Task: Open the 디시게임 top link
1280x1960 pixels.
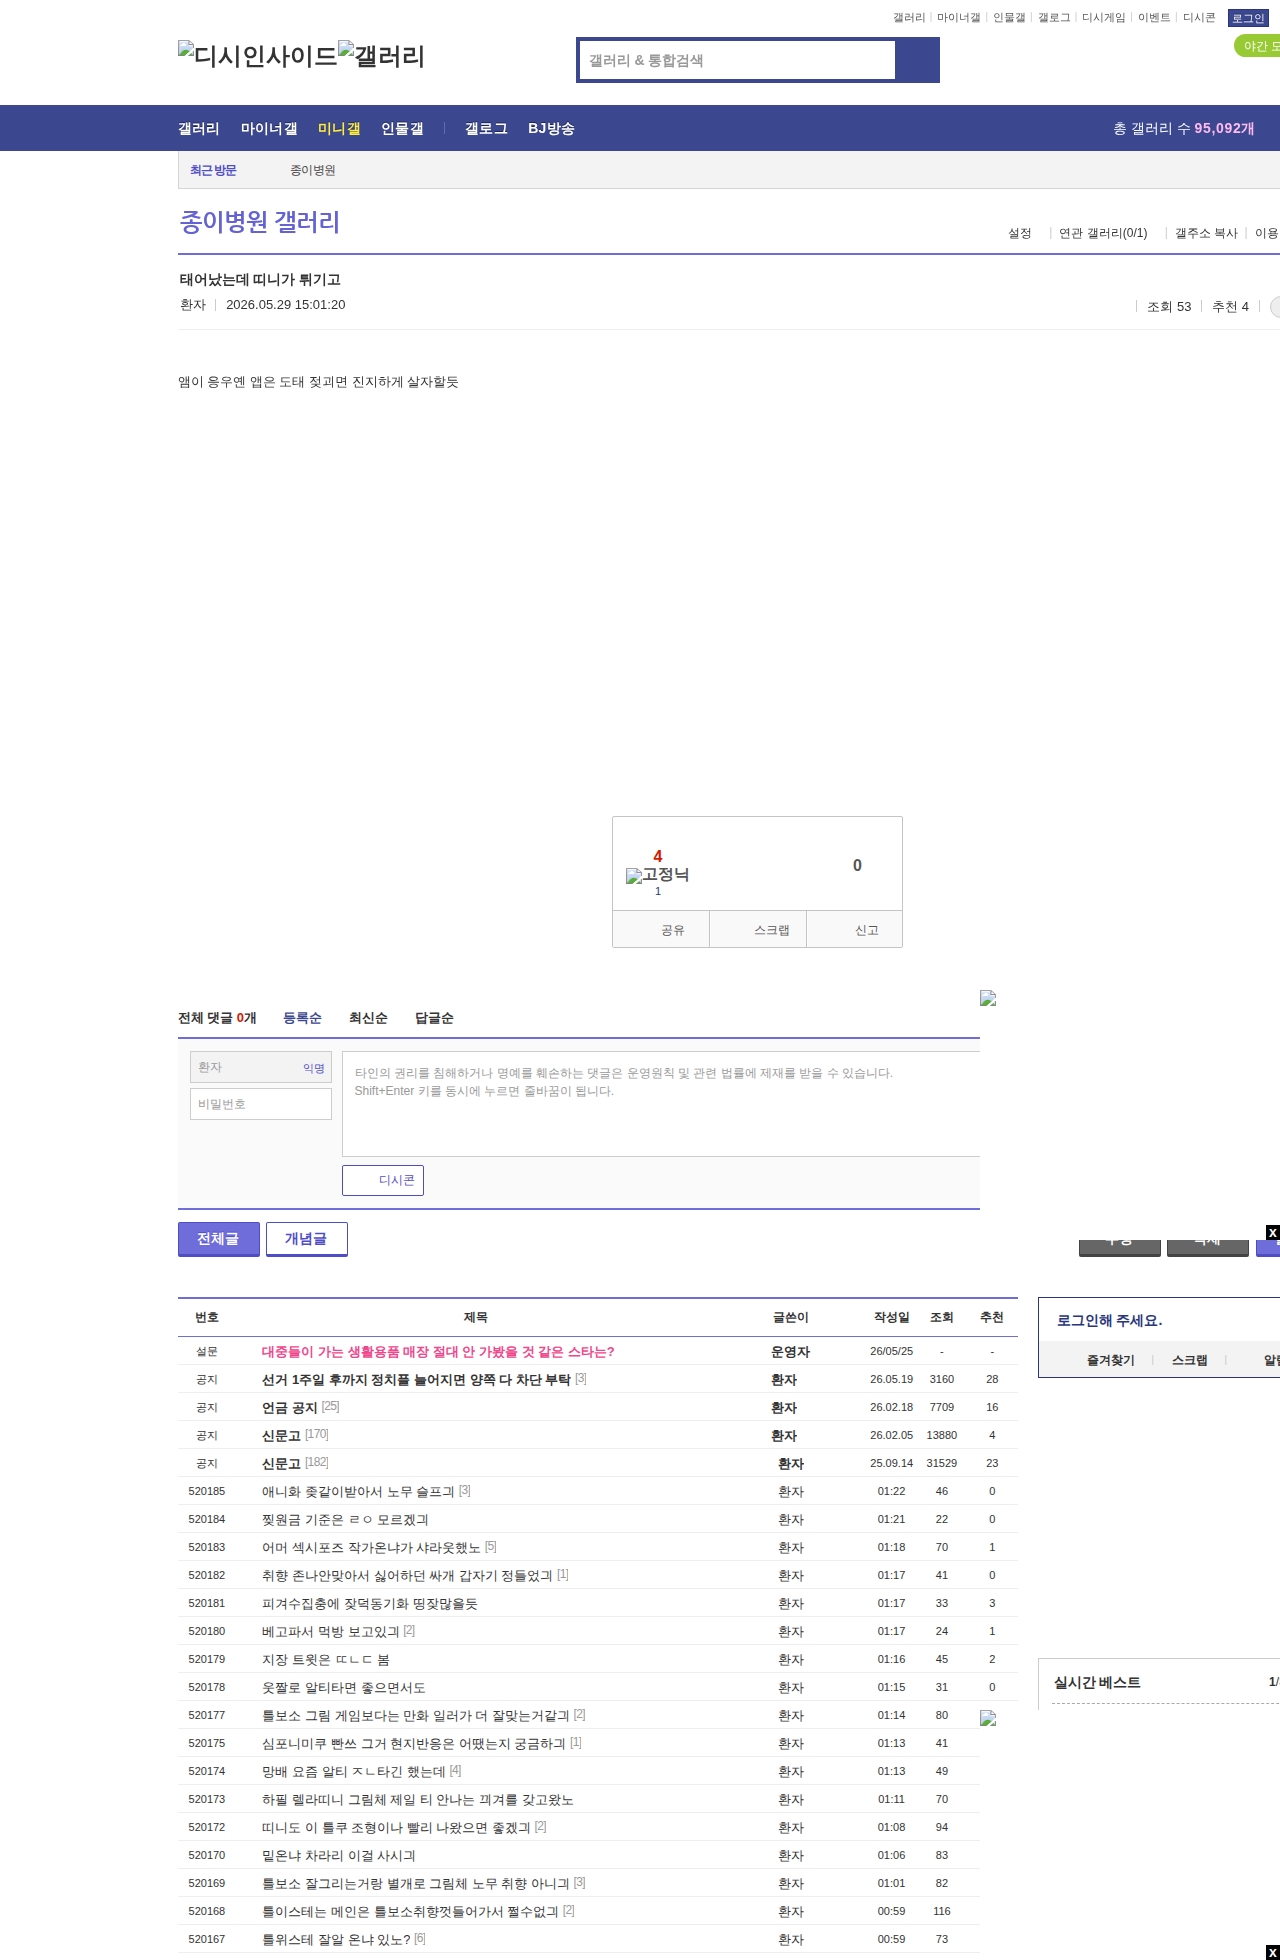Action: 1103,18
